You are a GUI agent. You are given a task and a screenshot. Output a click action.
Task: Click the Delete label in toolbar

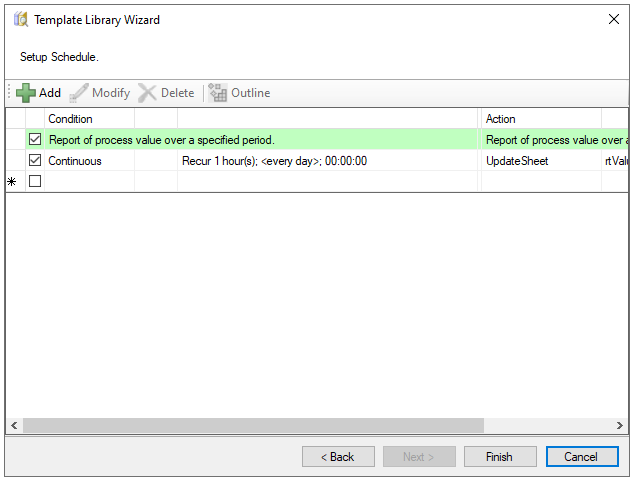click(x=178, y=93)
